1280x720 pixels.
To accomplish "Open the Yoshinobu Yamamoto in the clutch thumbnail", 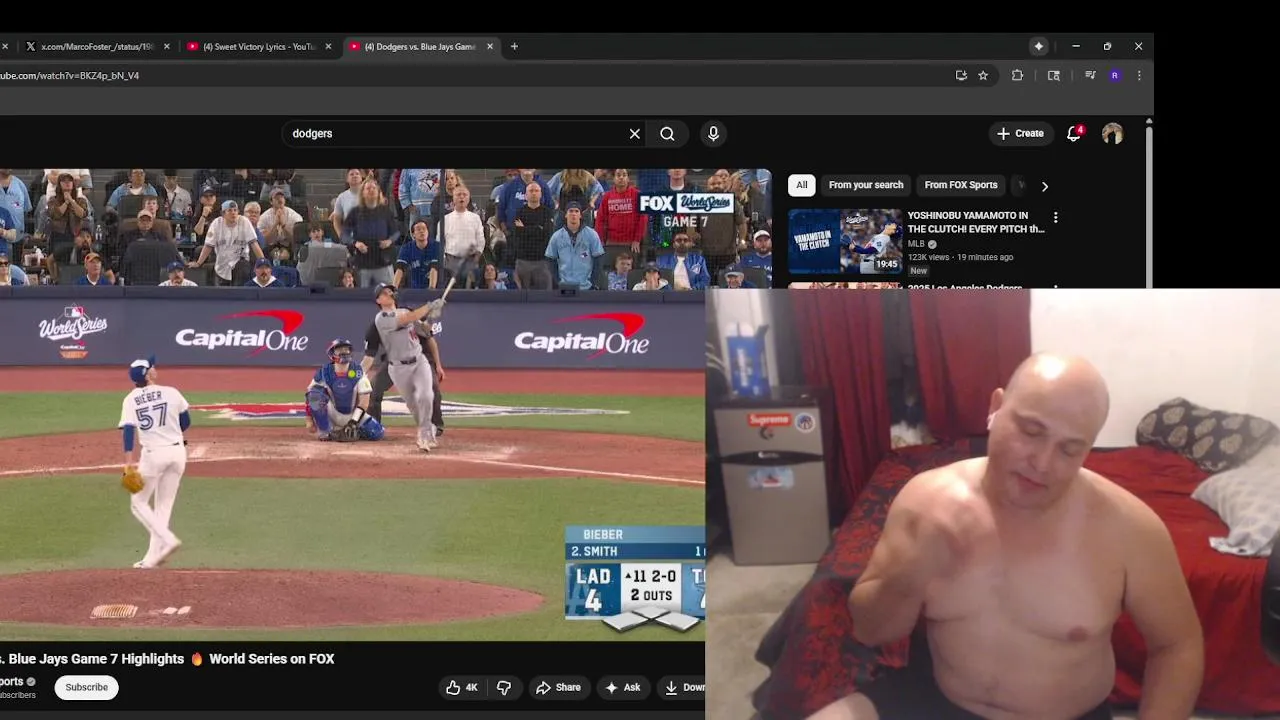I will click(x=845, y=241).
